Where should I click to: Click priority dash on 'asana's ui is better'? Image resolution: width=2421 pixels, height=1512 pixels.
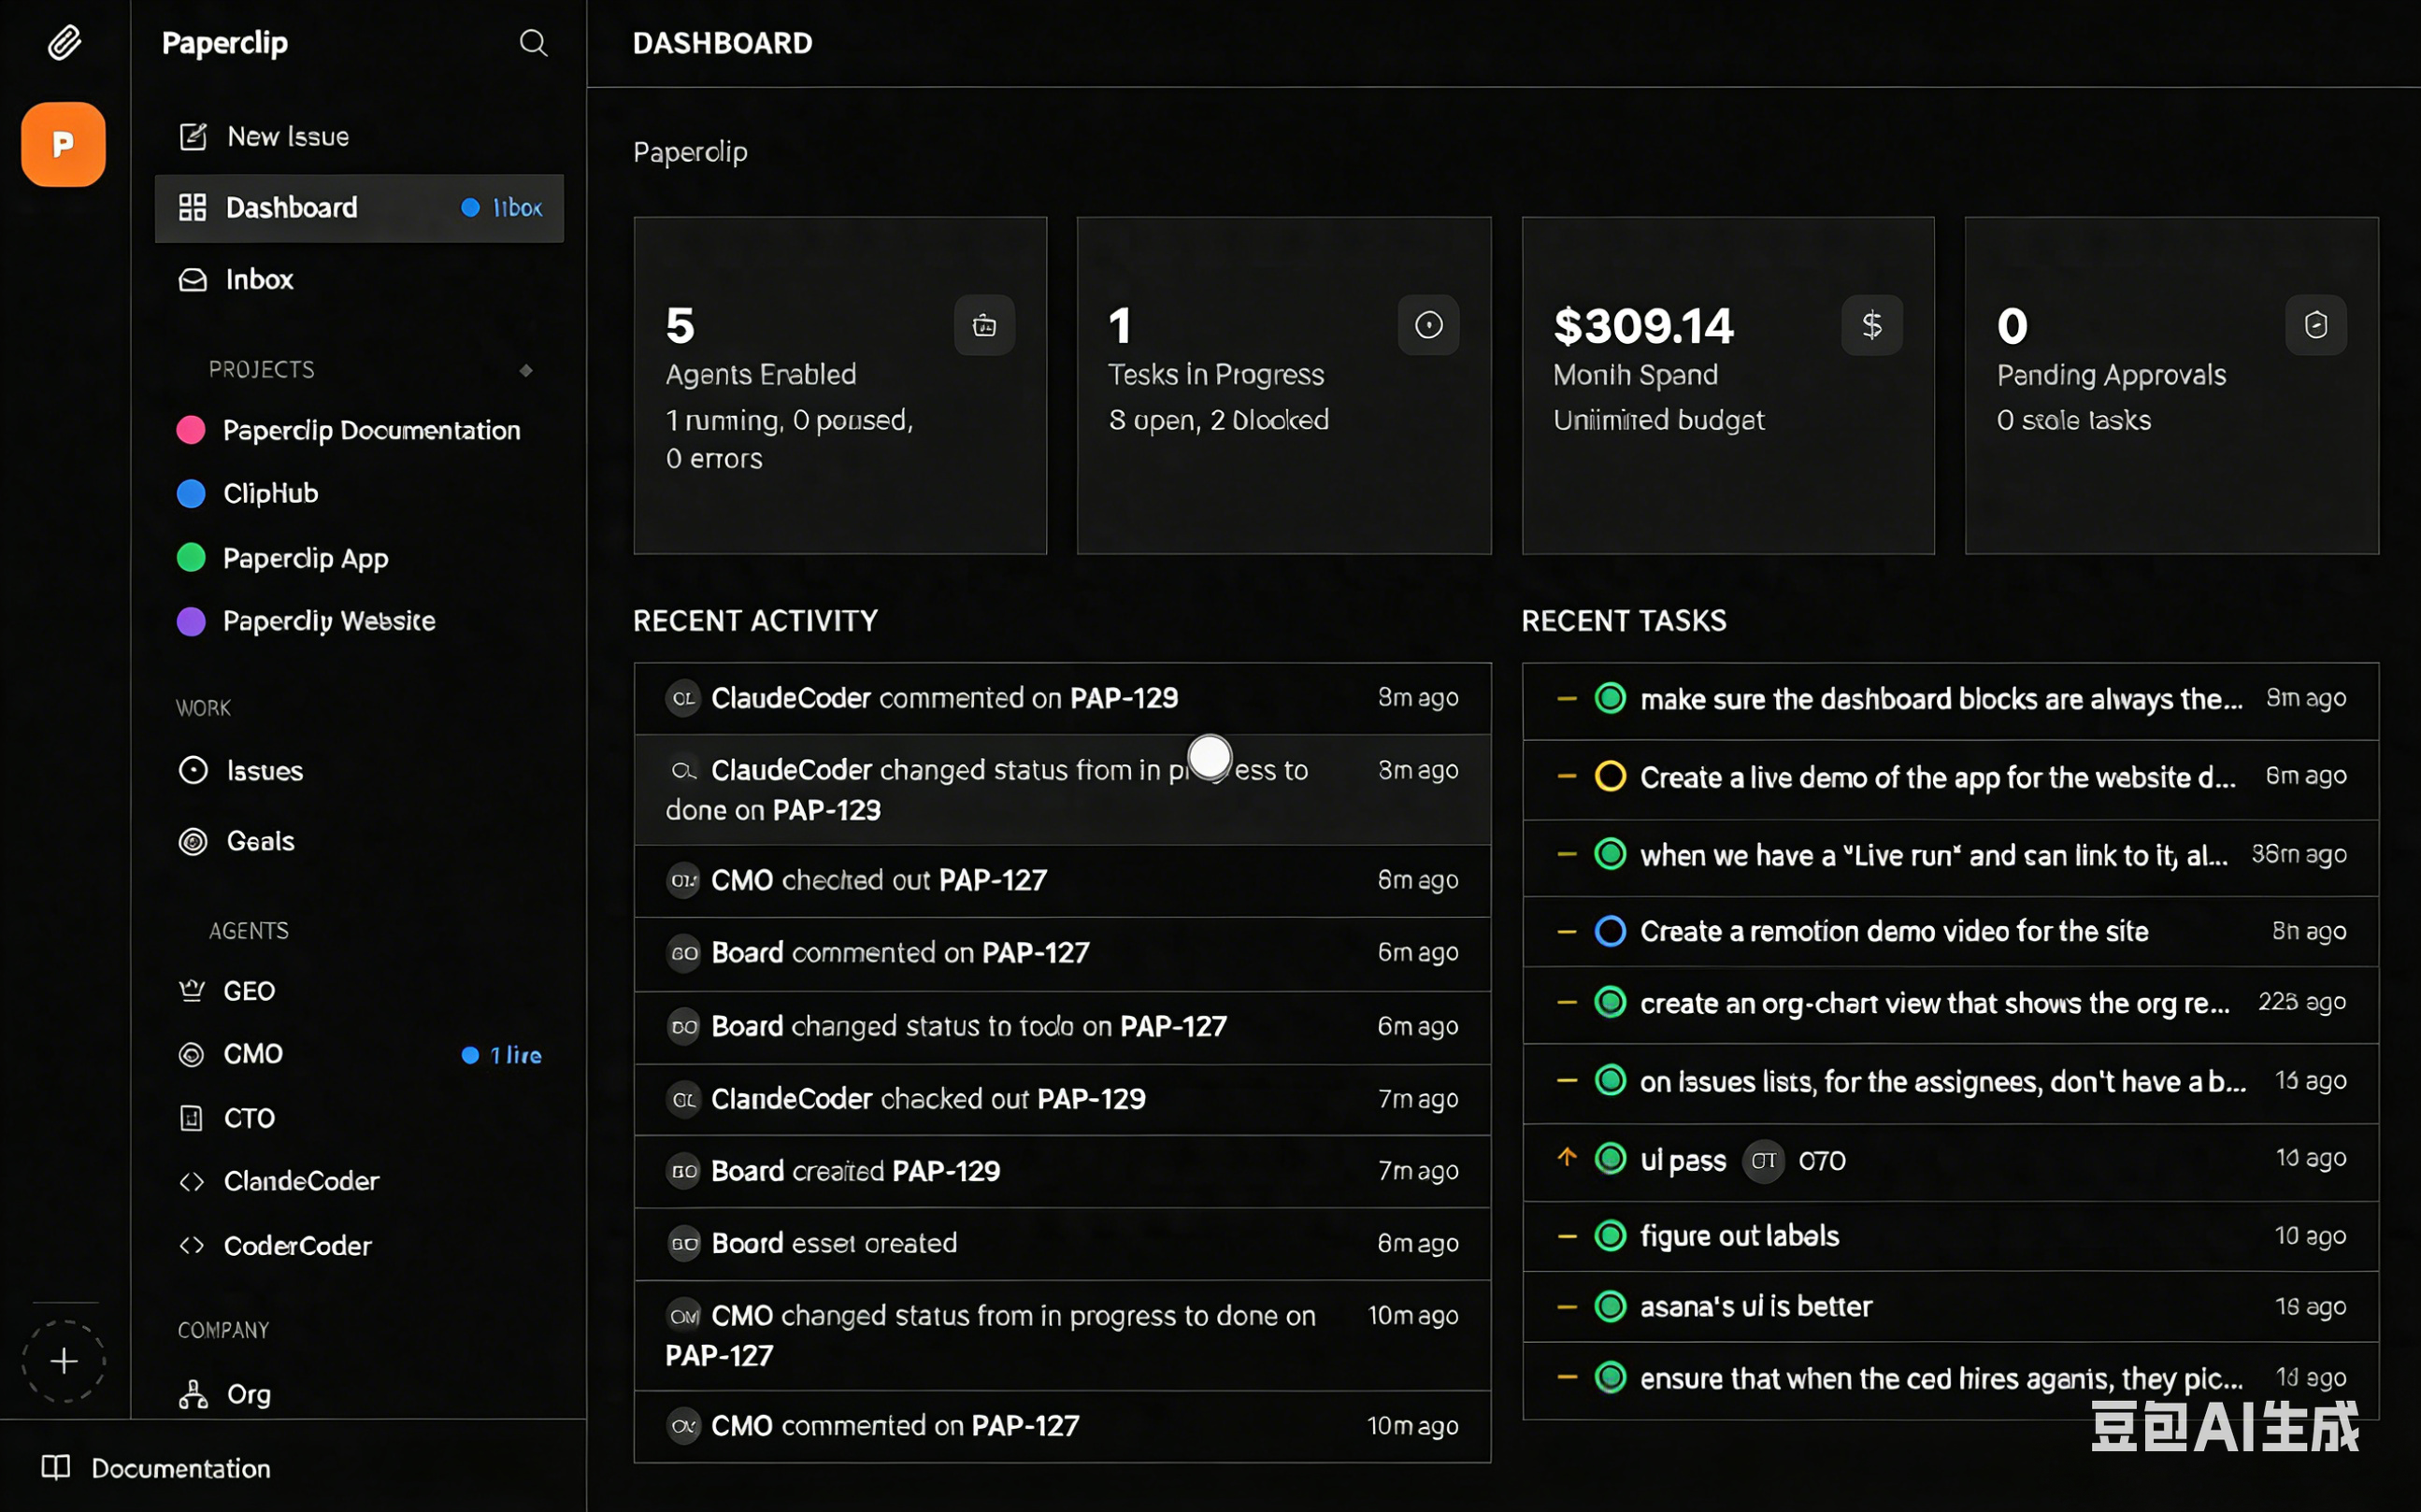coord(1567,1307)
